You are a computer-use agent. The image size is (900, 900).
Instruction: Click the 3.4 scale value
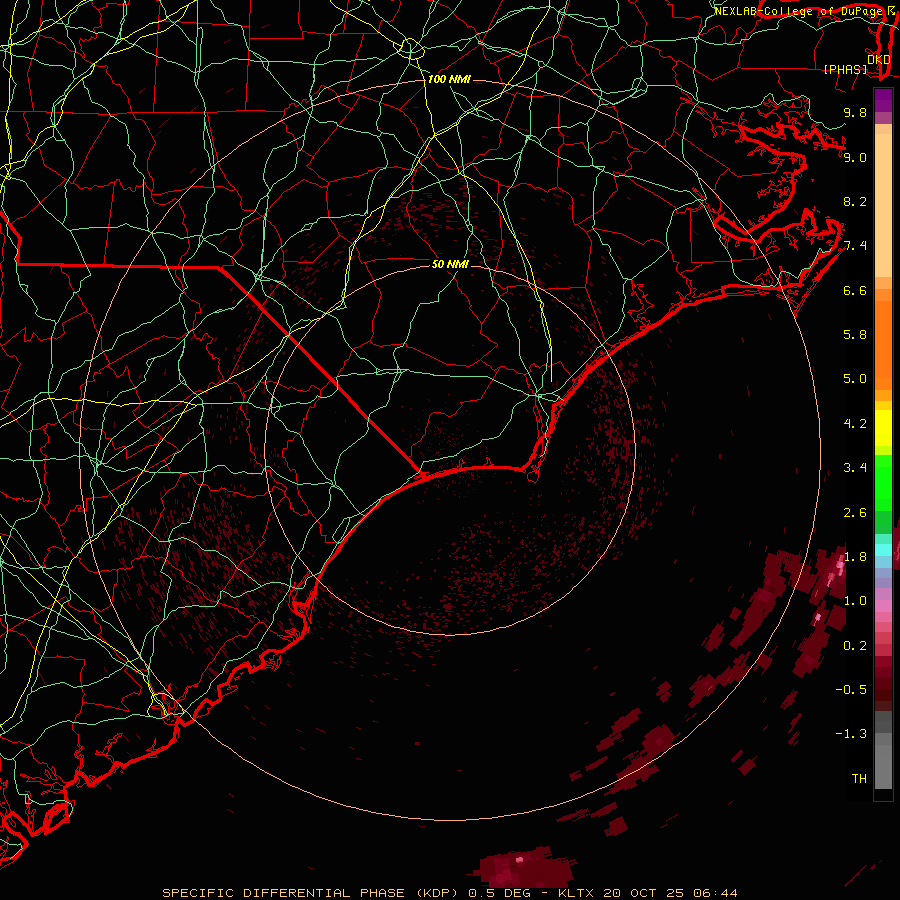point(855,468)
